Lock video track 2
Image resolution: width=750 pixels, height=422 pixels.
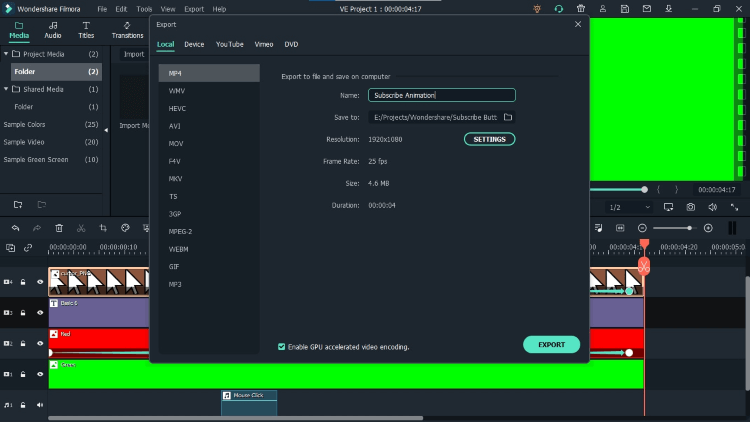tap(23, 344)
